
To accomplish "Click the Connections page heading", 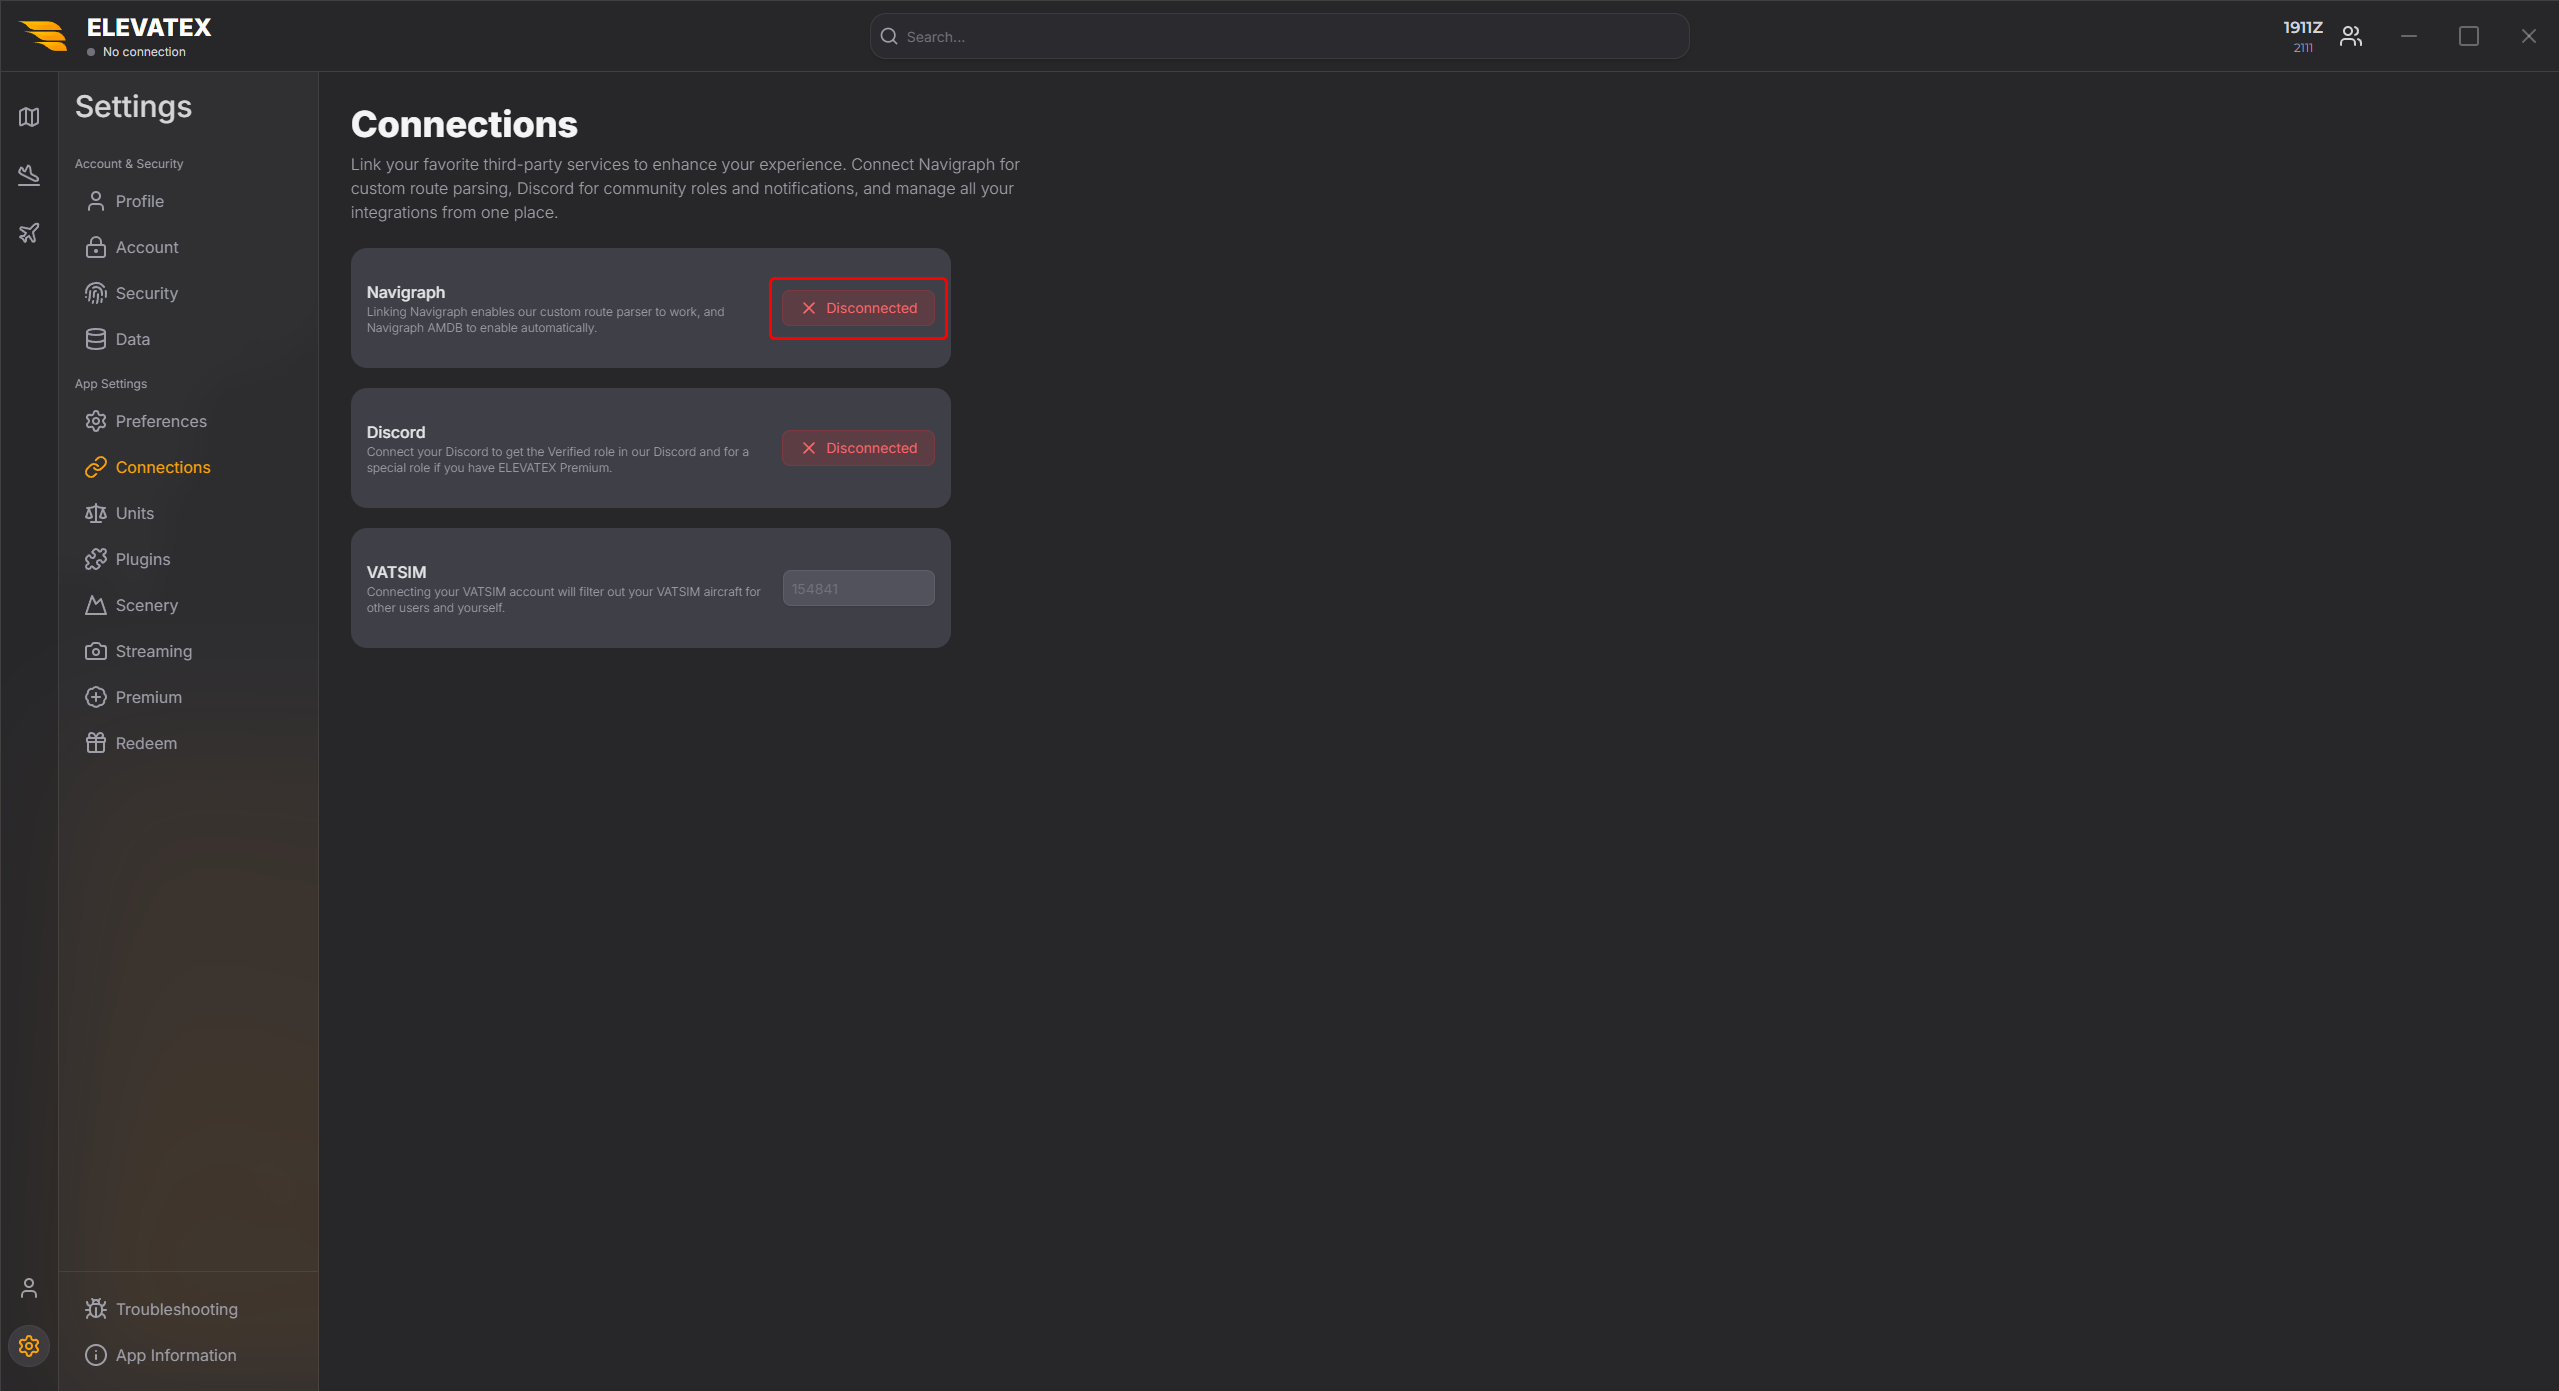I will pyautogui.click(x=464, y=124).
